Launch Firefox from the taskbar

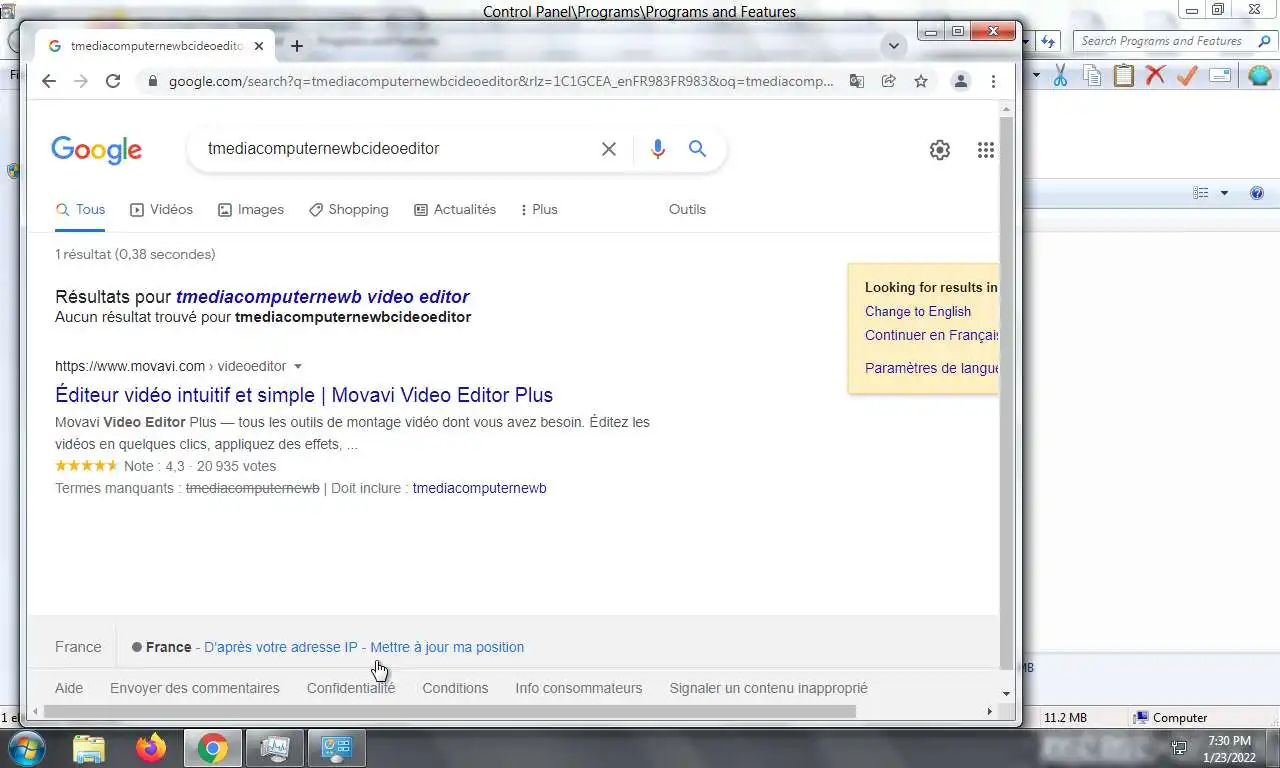tap(151, 748)
